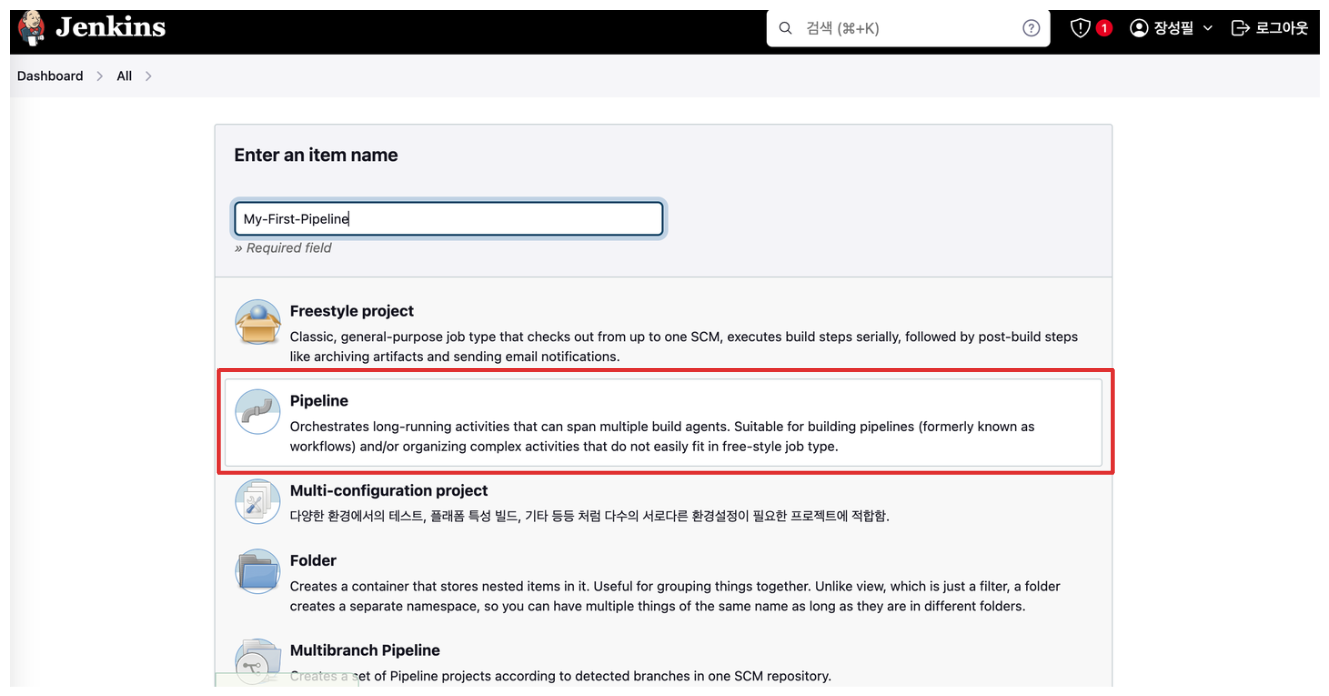1329x696 pixels.
Task: Click the magnifier icon in search box
Action: click(786, 28)
